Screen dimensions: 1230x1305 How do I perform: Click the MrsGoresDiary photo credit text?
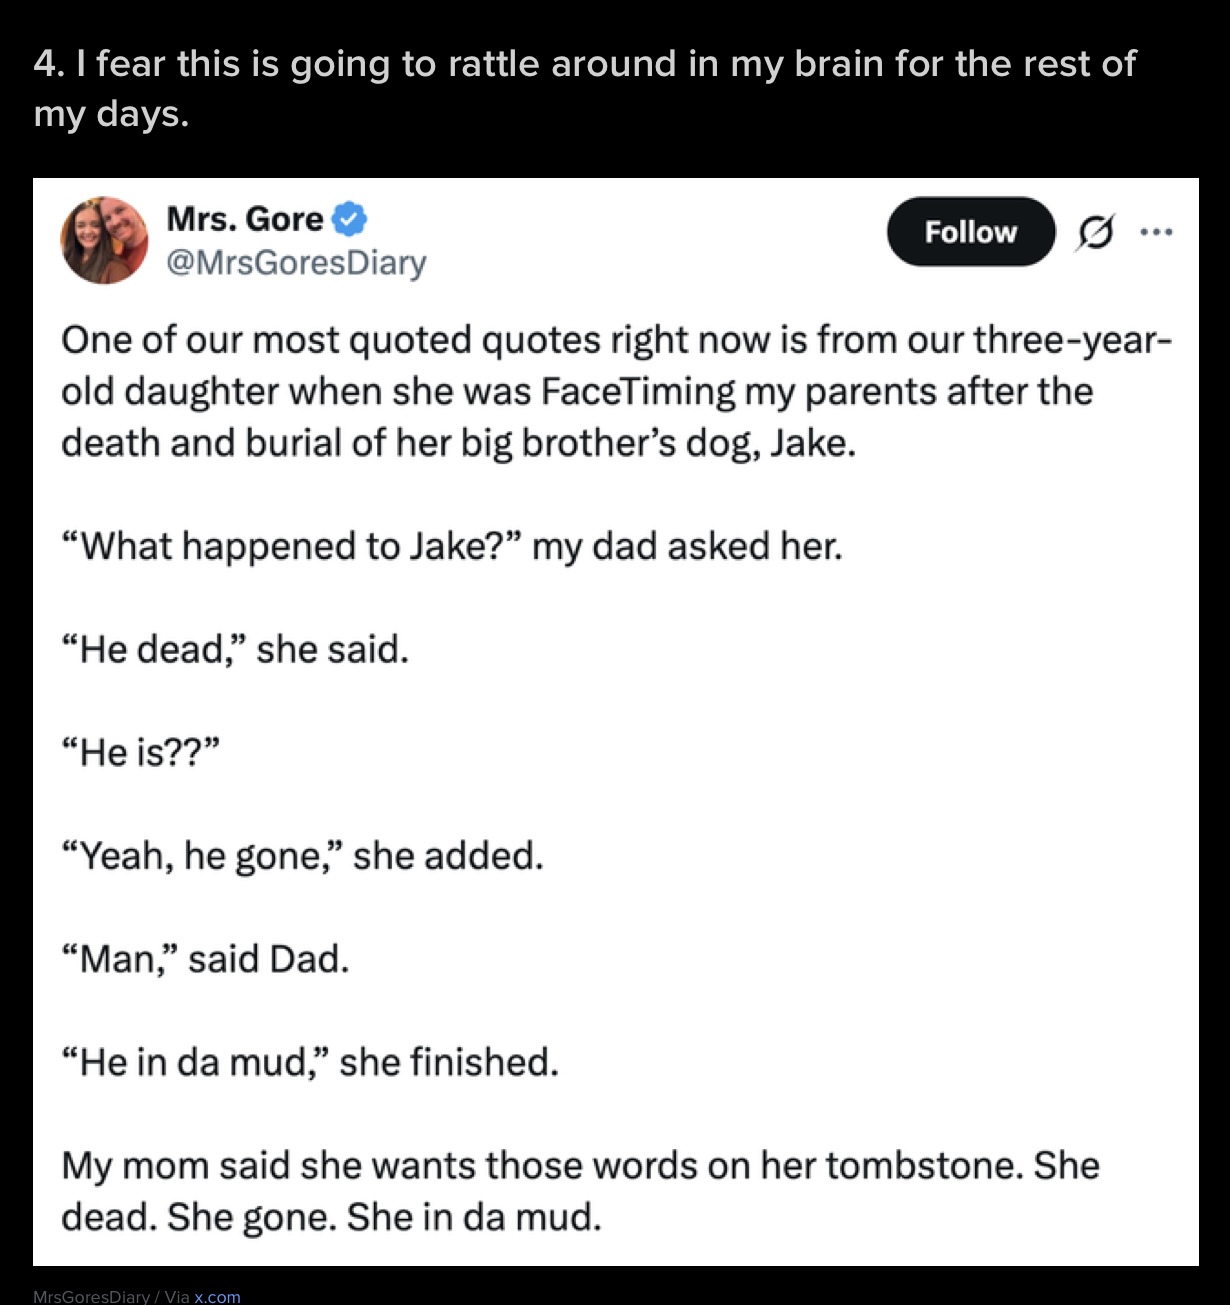[91, 1296]
